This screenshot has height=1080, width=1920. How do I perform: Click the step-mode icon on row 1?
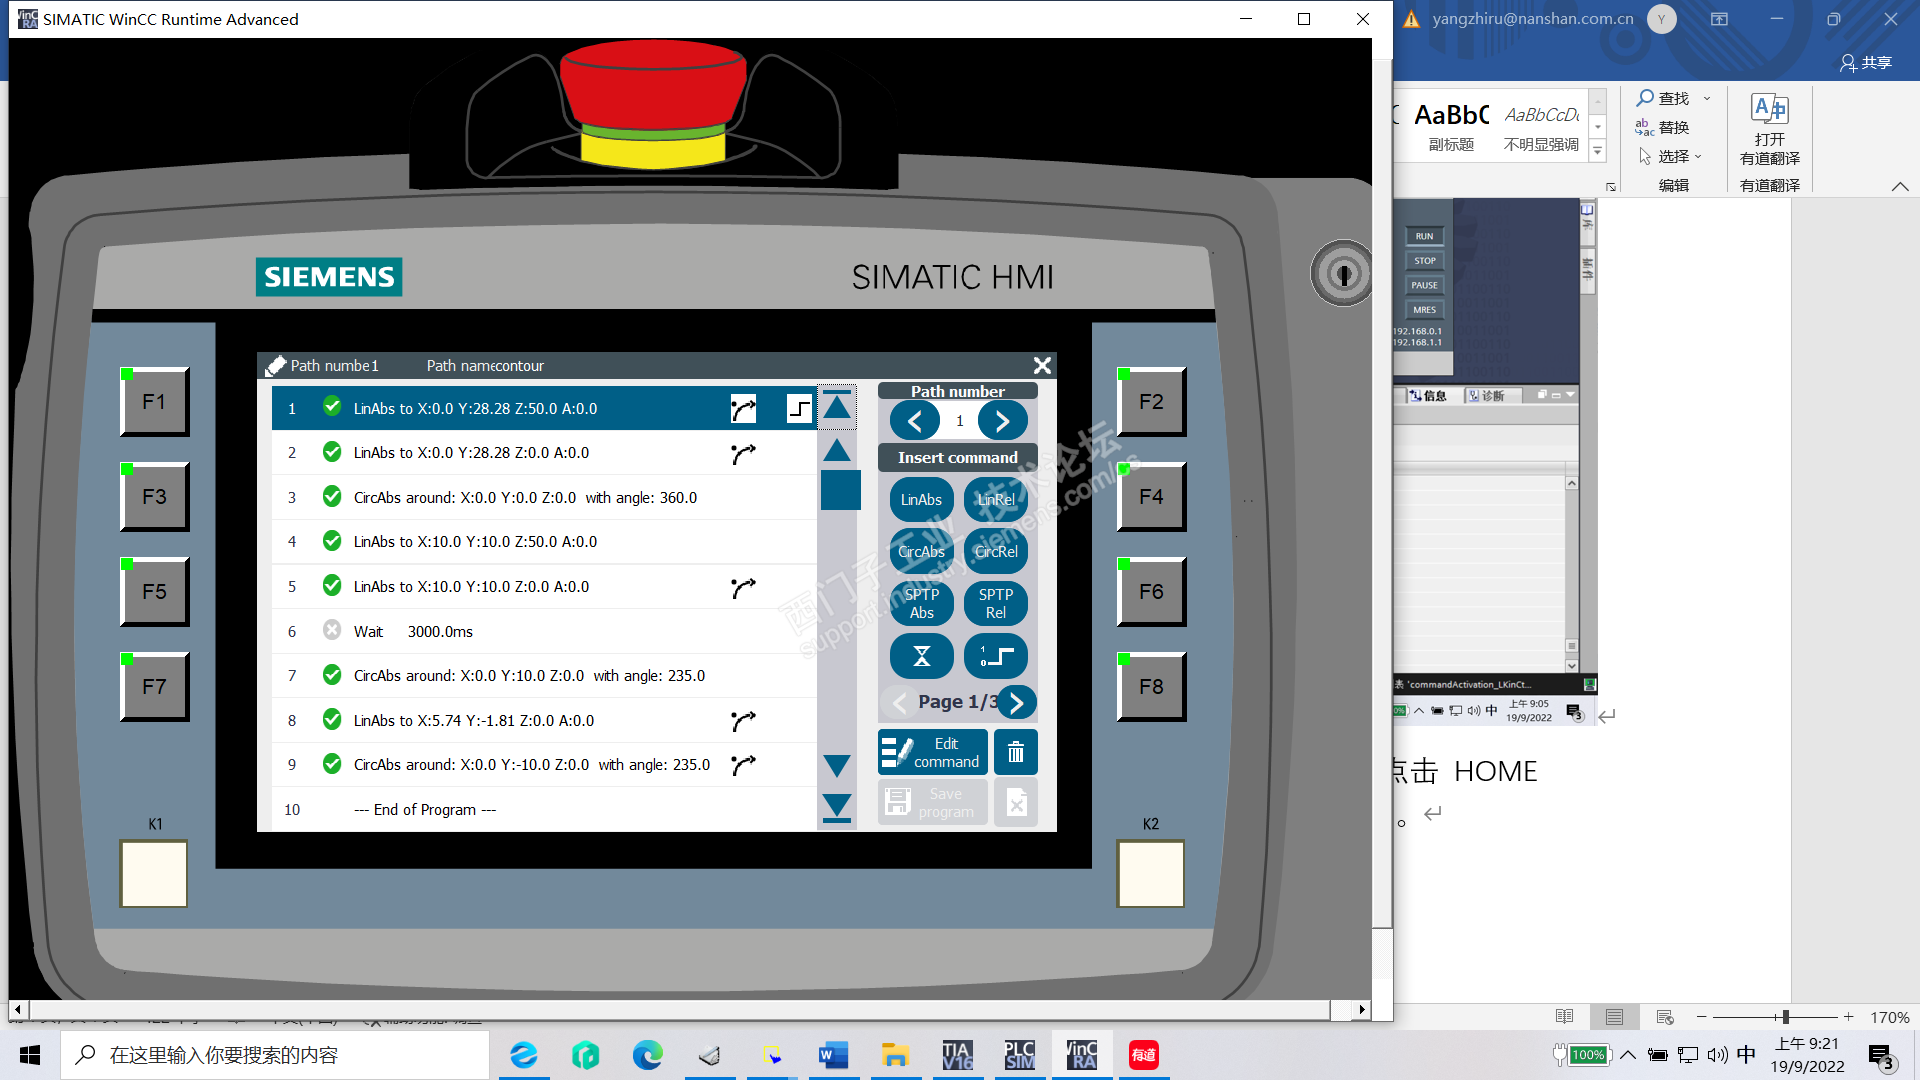click(799, 408)
